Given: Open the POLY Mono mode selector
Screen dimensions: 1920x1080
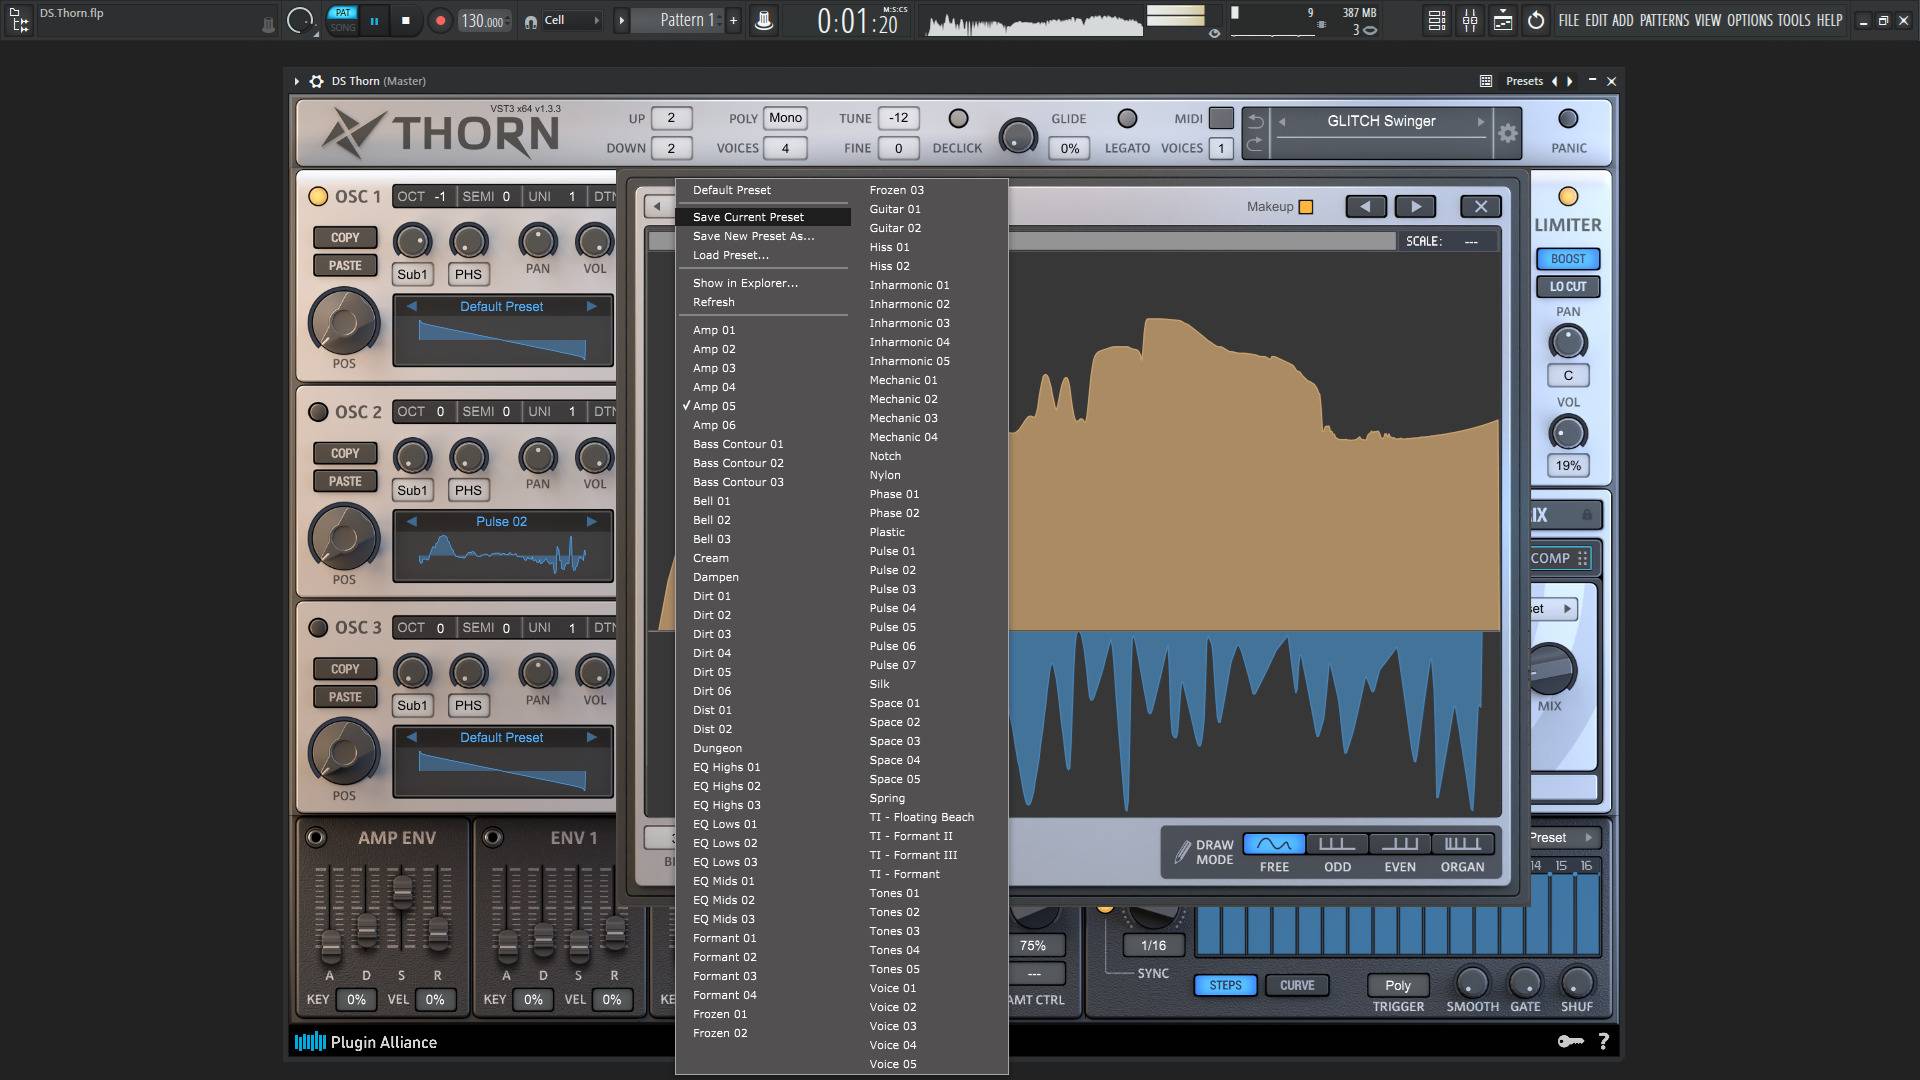Looking at the screenshot, I should pos(785,118).
